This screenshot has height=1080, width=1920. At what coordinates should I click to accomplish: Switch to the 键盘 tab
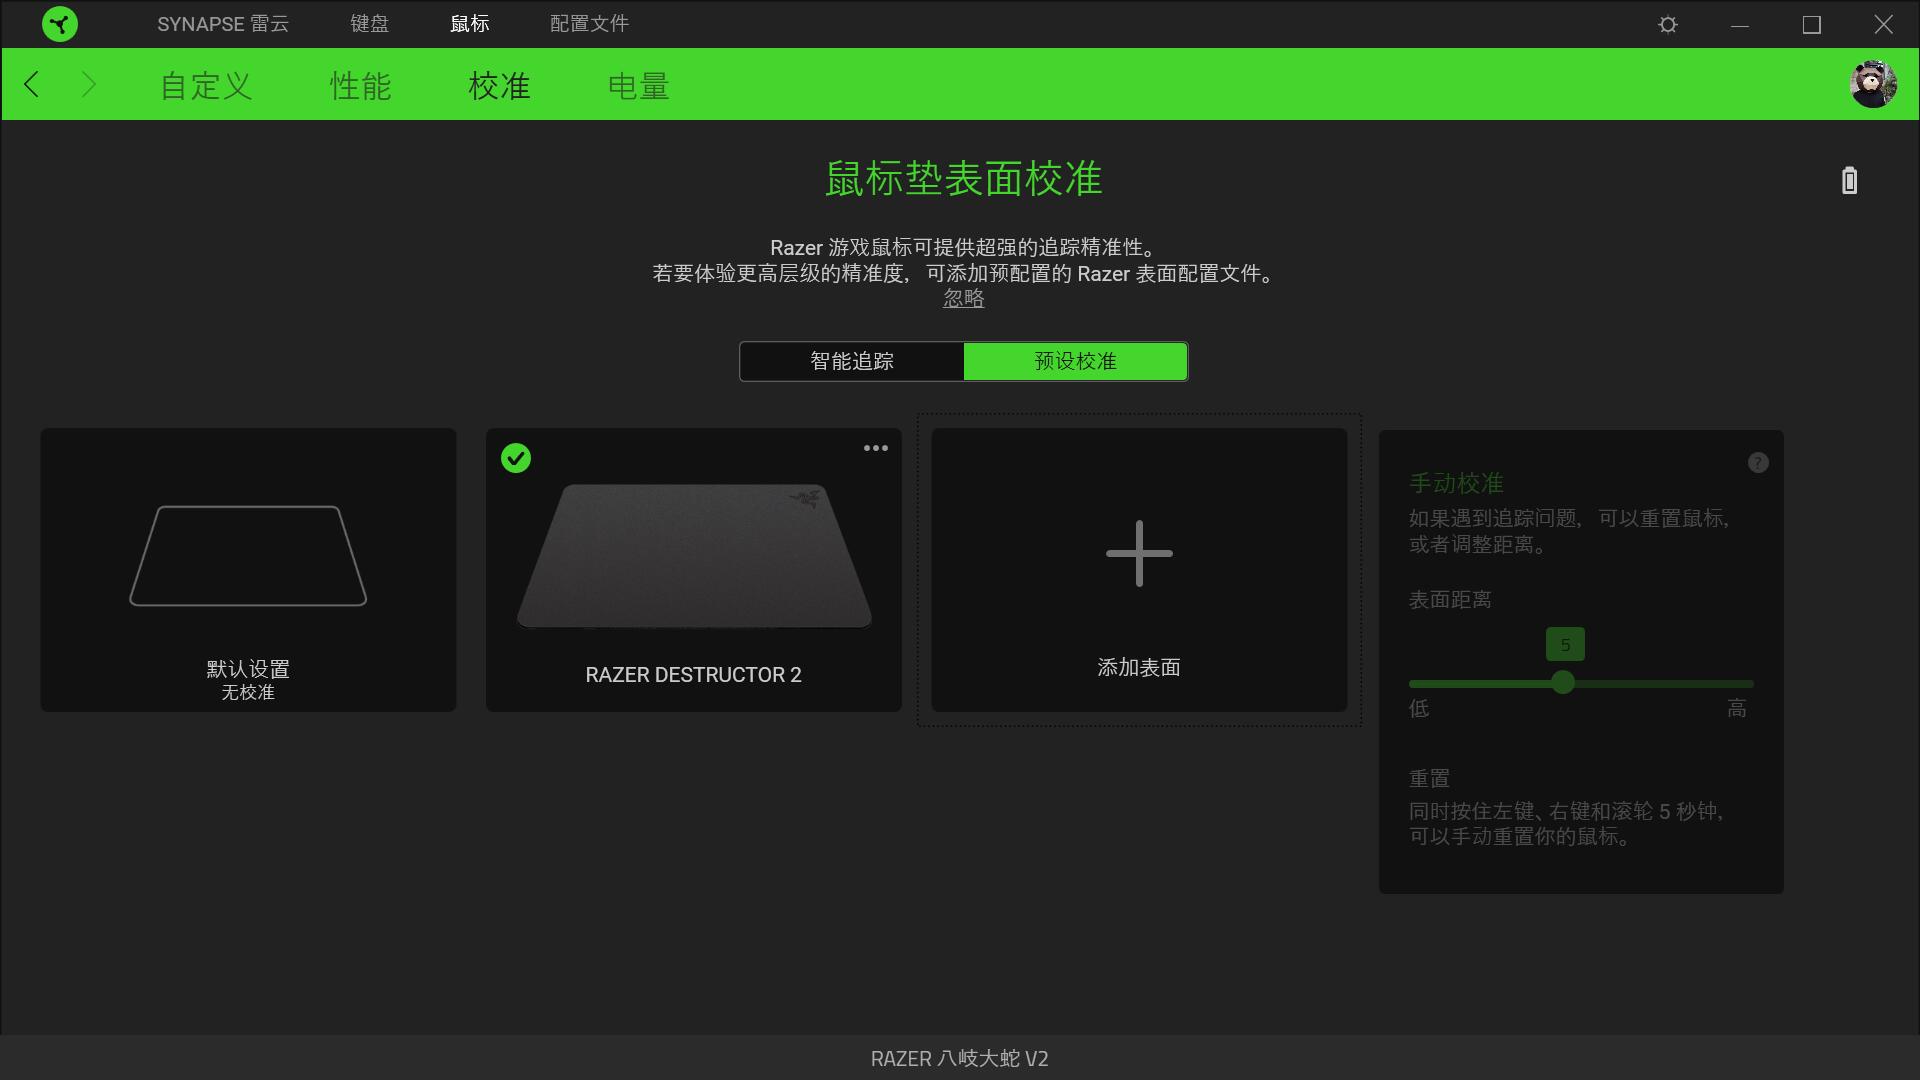[x=370, y=23]
